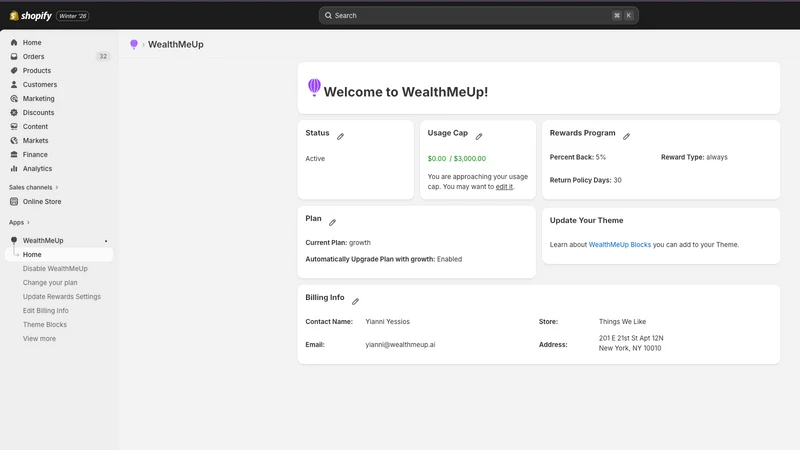Open the Orders count badge showing 32

103,57
